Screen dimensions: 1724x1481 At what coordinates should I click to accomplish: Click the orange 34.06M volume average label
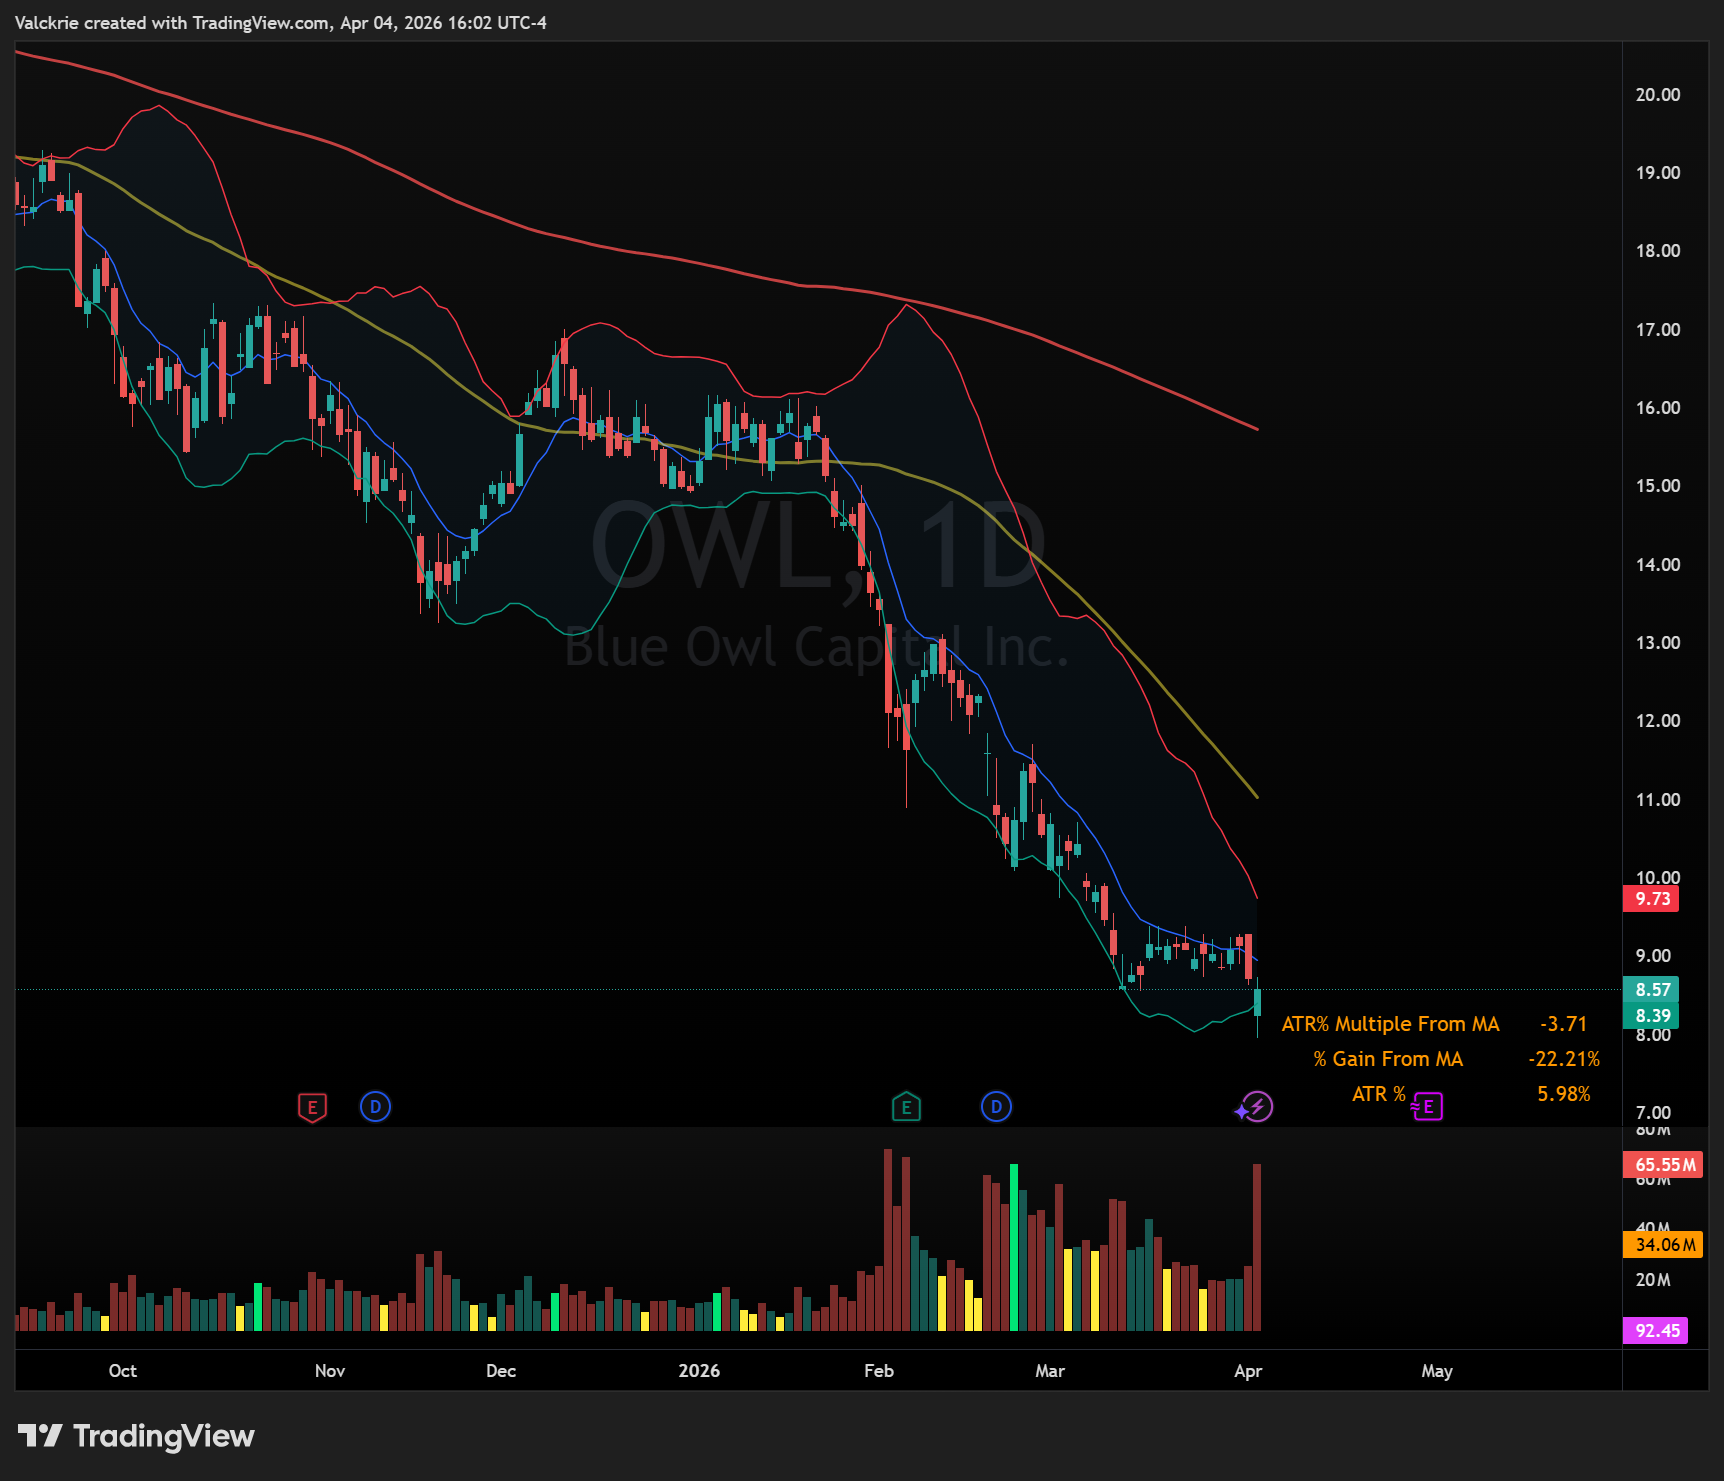(1663, 1245)
